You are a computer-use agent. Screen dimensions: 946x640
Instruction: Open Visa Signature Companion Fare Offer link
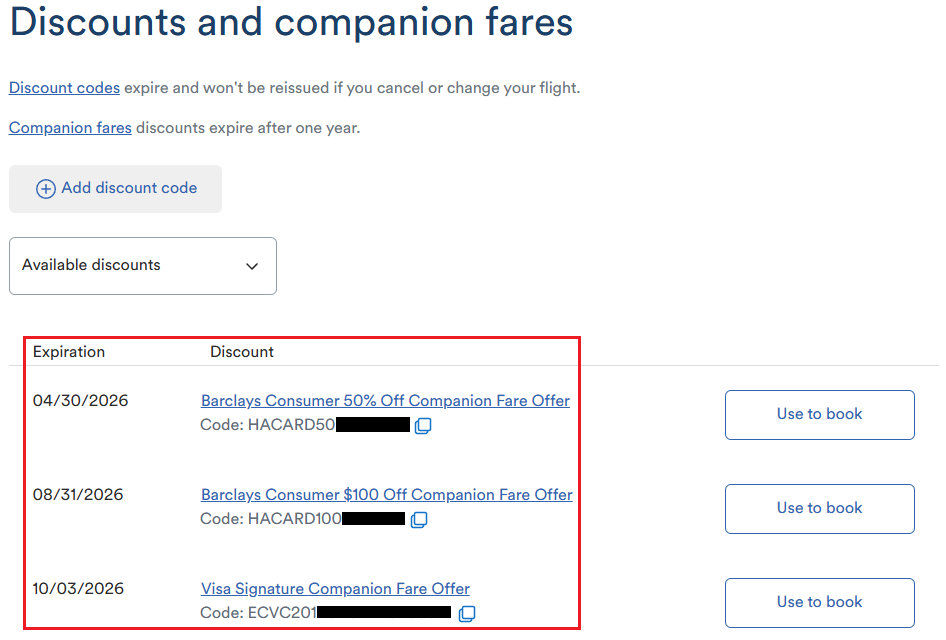click(x=335, y=589)
